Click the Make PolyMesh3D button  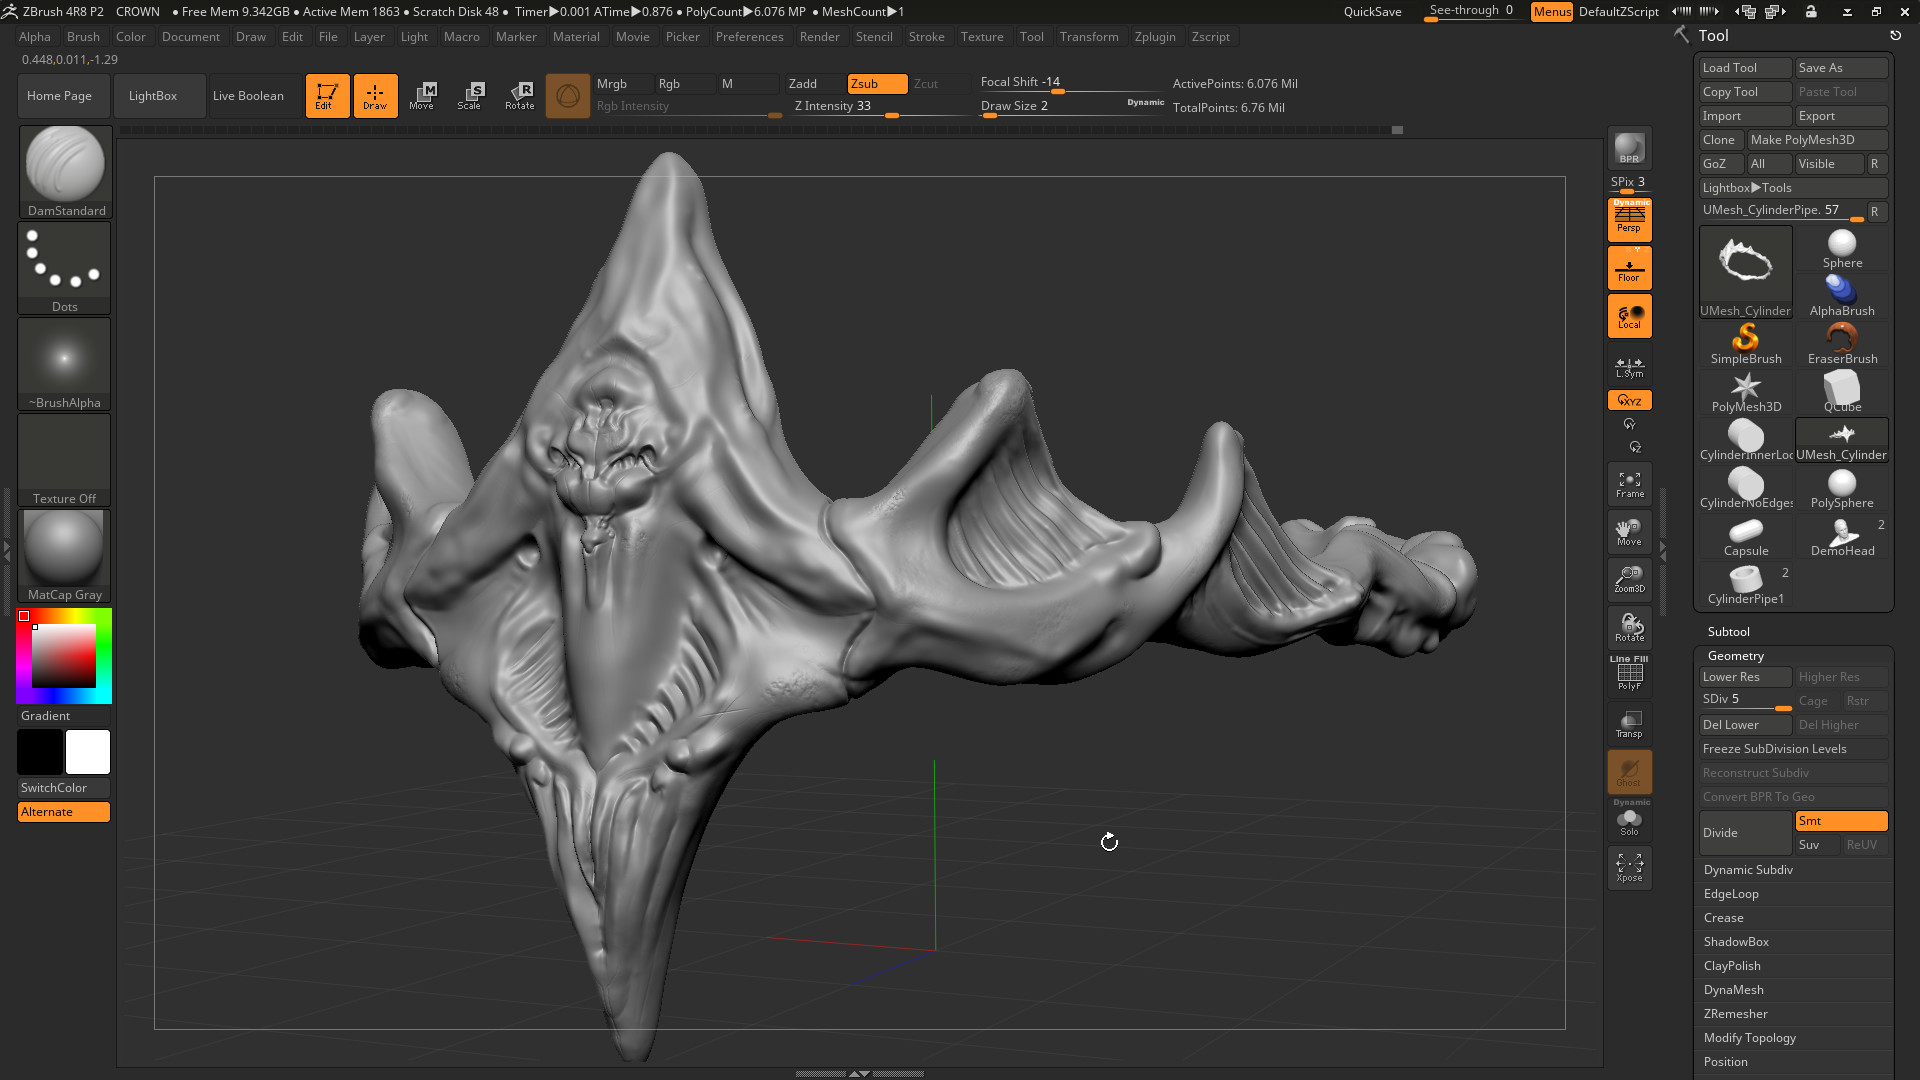coord(1816,139)
